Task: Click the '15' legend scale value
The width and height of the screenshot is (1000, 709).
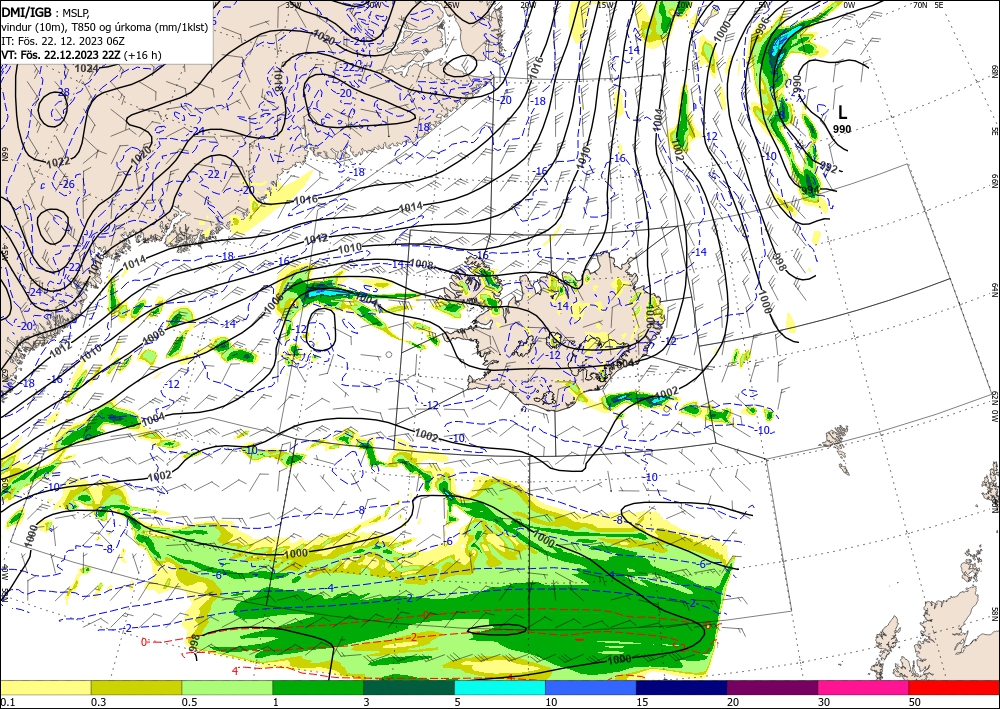Action: (x=642, y=702)
